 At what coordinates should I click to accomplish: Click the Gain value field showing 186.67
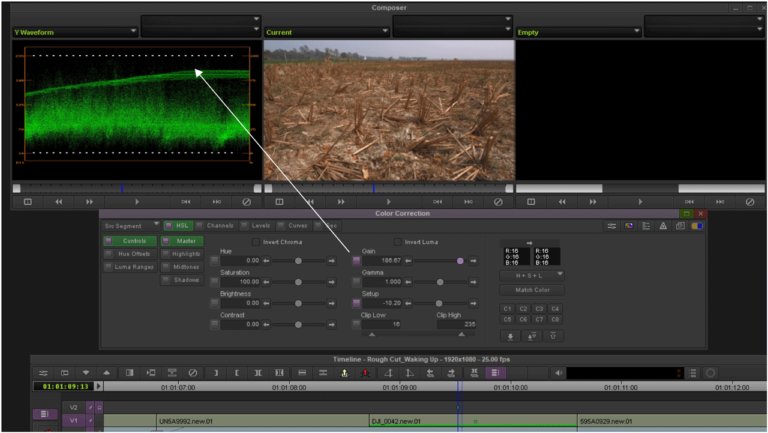tap(382, 261)
